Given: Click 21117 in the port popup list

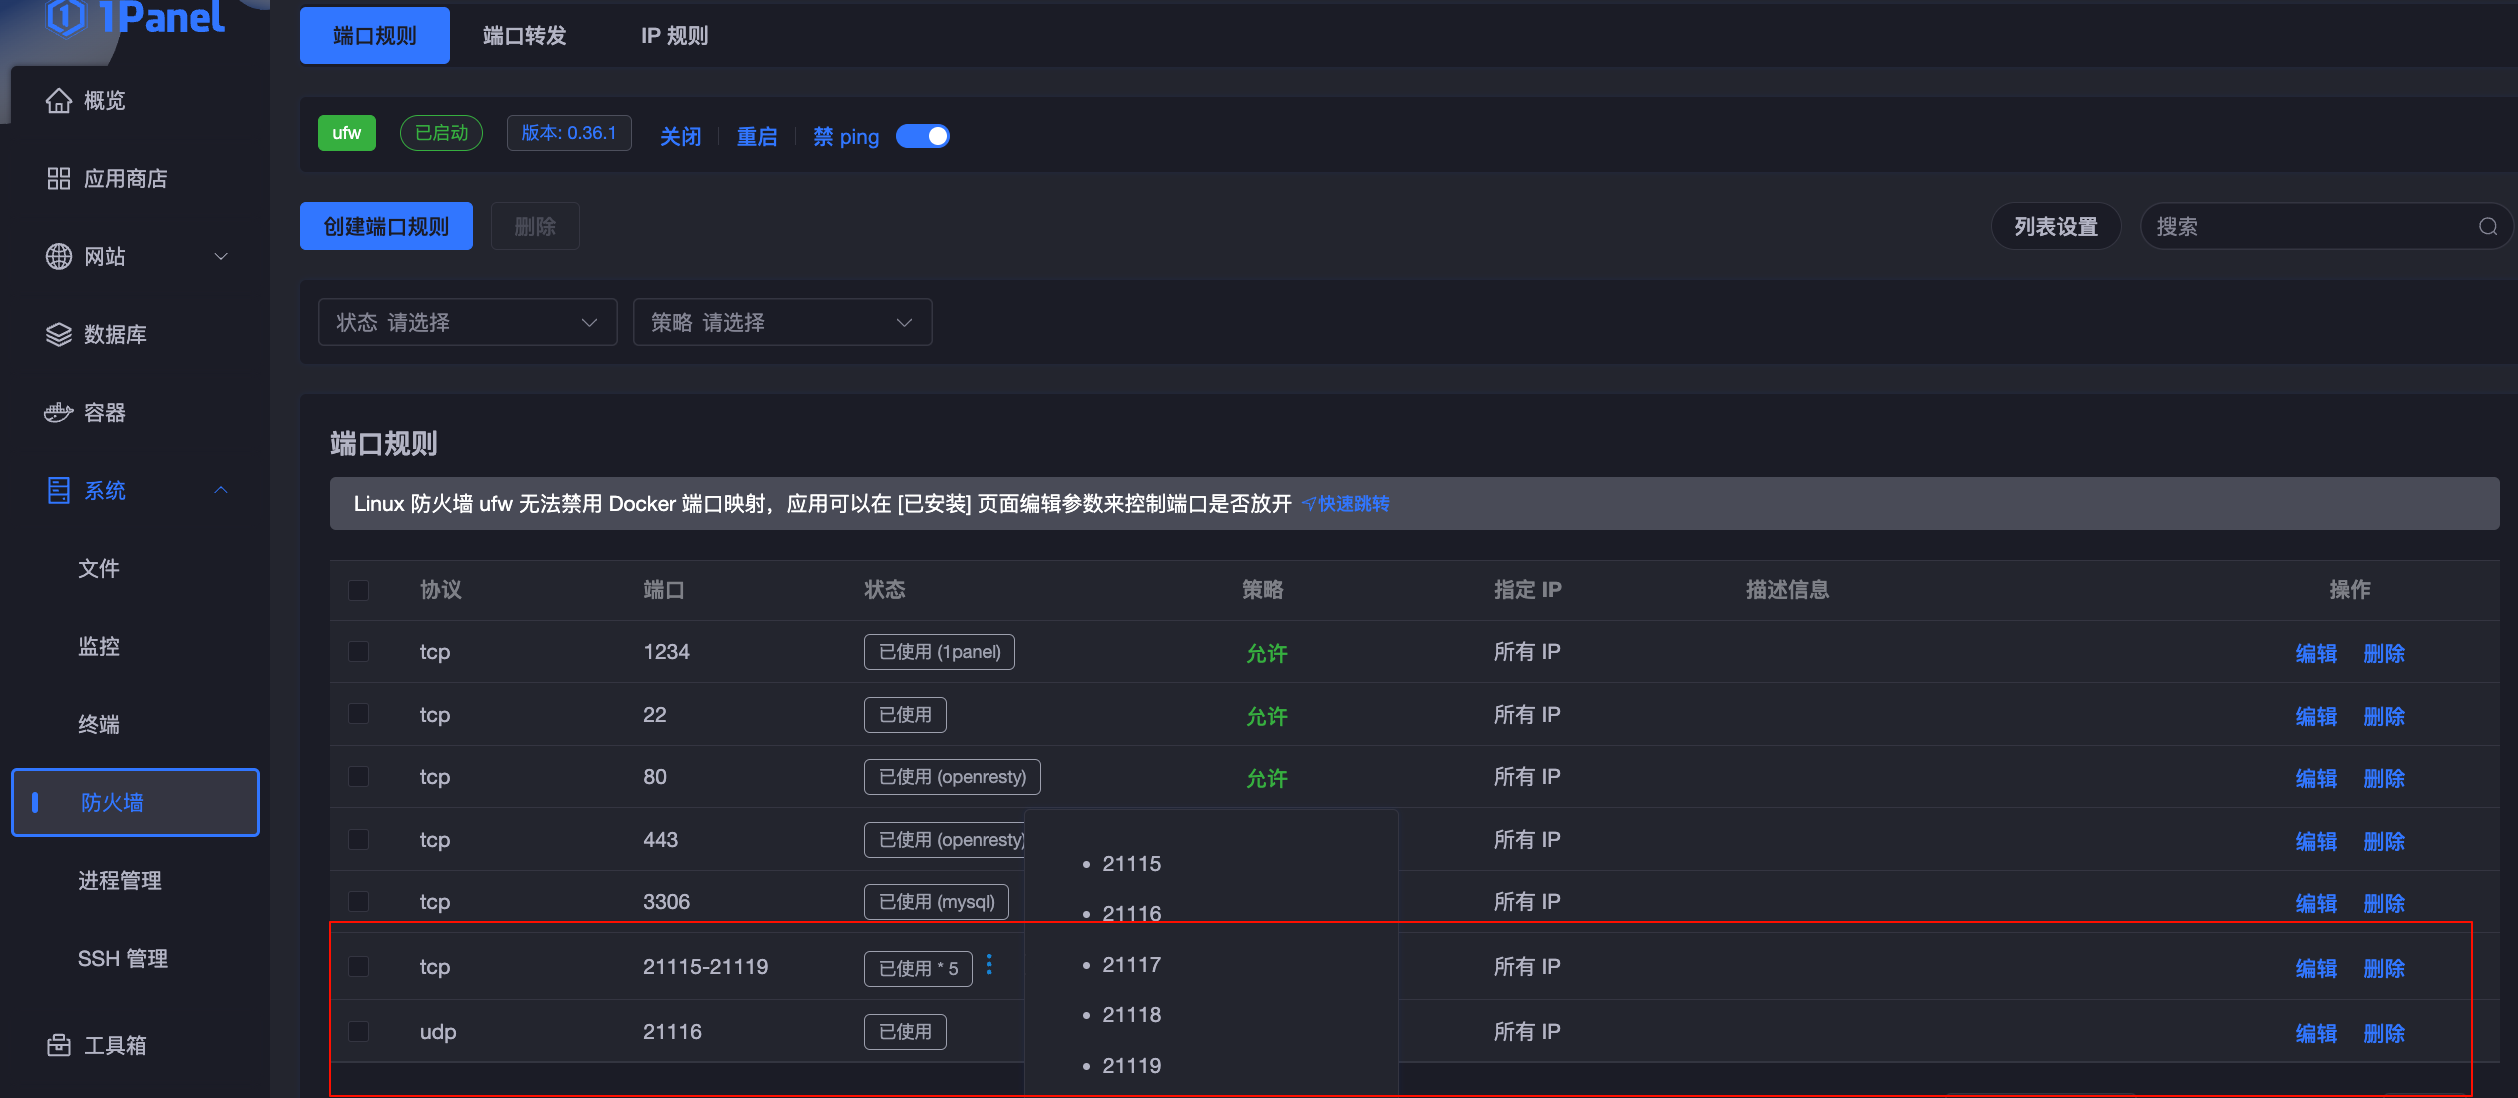Looking at the screenshot, I should coord(1132,965).
